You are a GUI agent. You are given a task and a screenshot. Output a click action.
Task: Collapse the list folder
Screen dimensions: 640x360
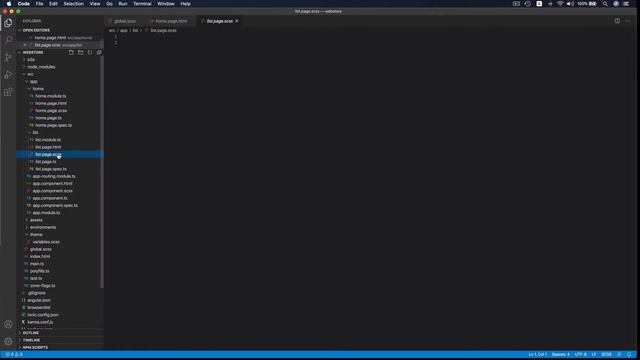click(x=35, y=133)
